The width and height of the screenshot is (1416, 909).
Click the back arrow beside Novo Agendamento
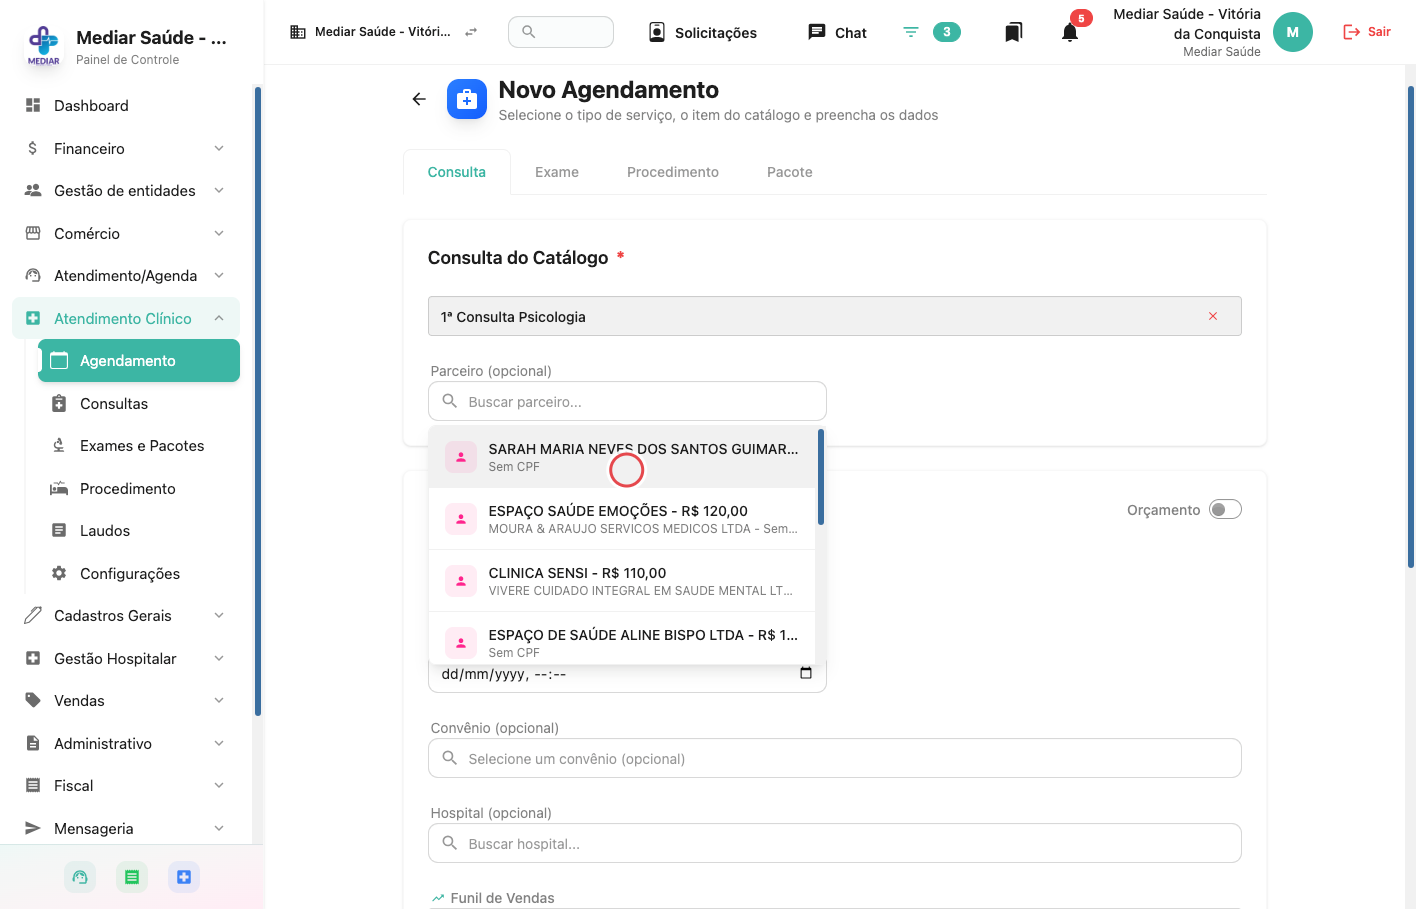point(419,99)
